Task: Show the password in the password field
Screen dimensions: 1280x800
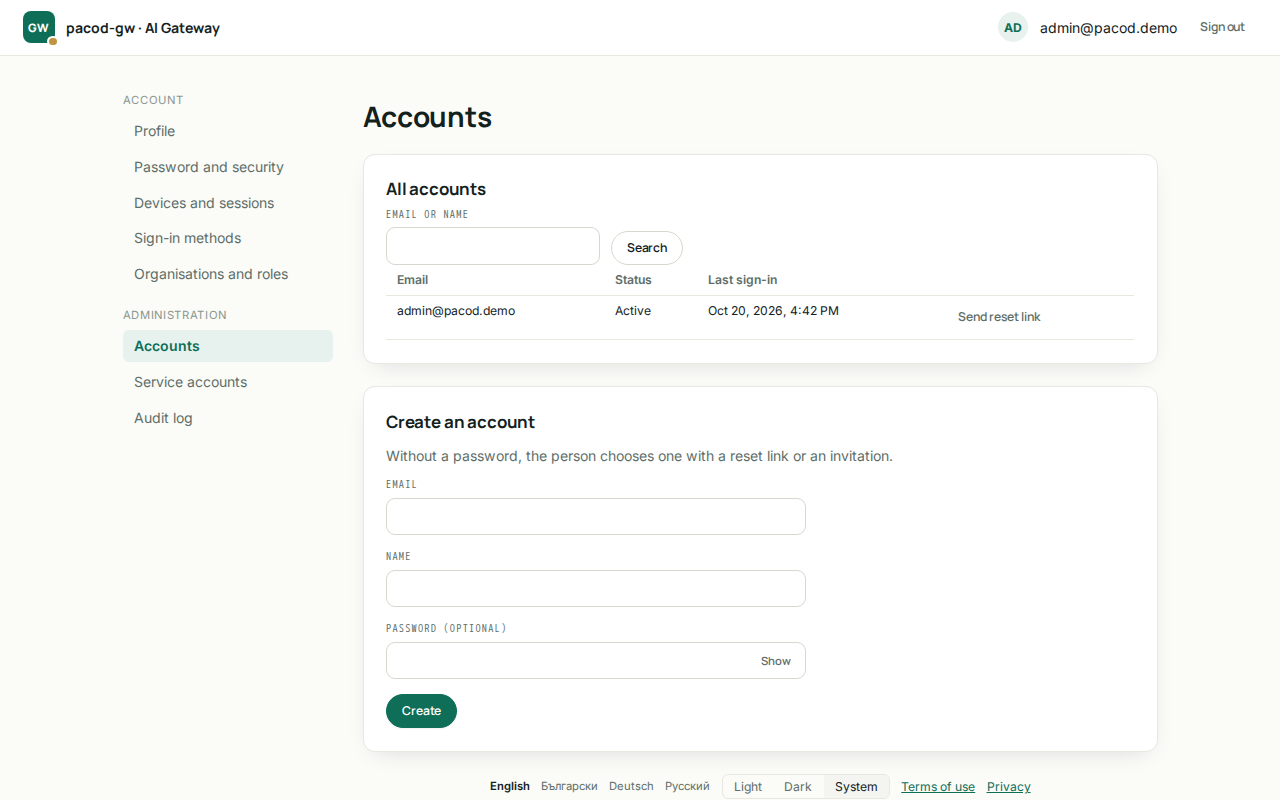Action: 776,661
